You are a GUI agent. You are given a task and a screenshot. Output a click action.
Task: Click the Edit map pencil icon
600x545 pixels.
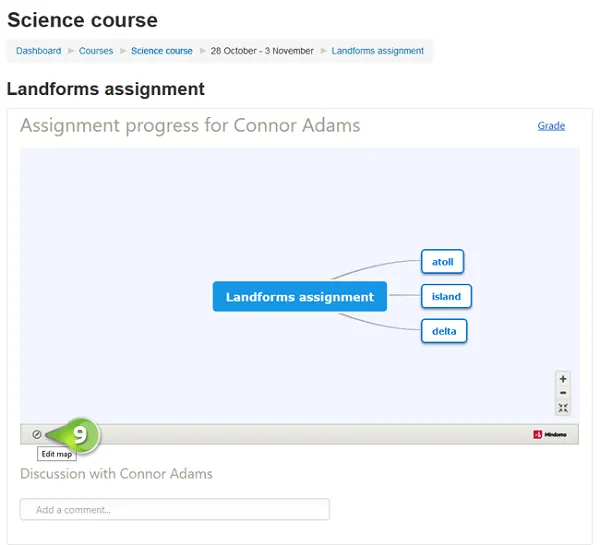(x=37, y=434)
